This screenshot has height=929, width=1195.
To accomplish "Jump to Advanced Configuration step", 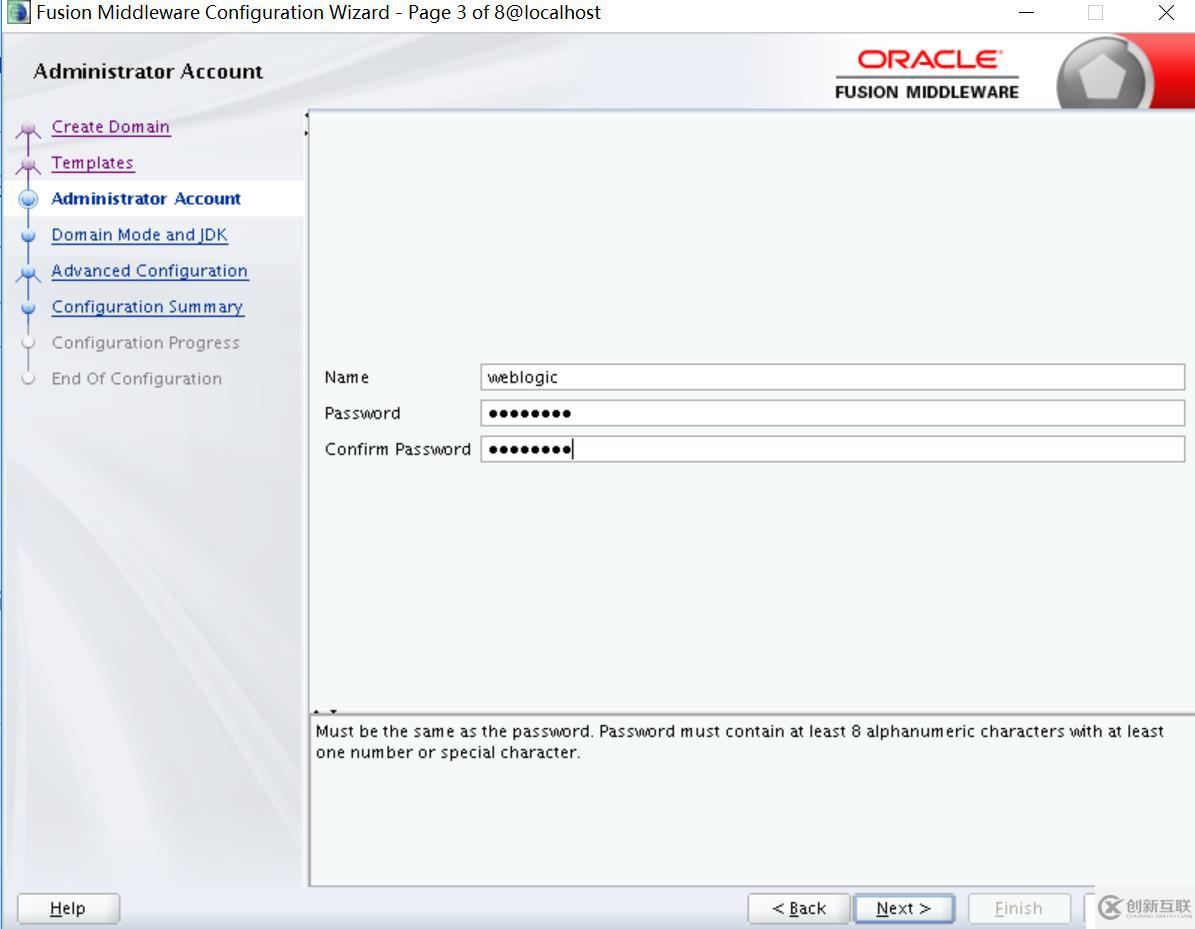I will [x=149, y=271].
